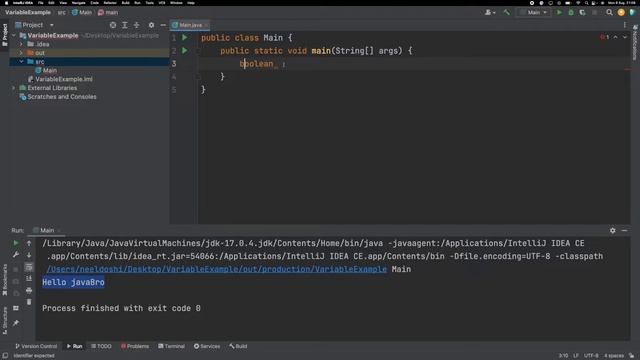Hide the Project panel with minus icon
Screen dimensions: 640x360
(163, 25)
